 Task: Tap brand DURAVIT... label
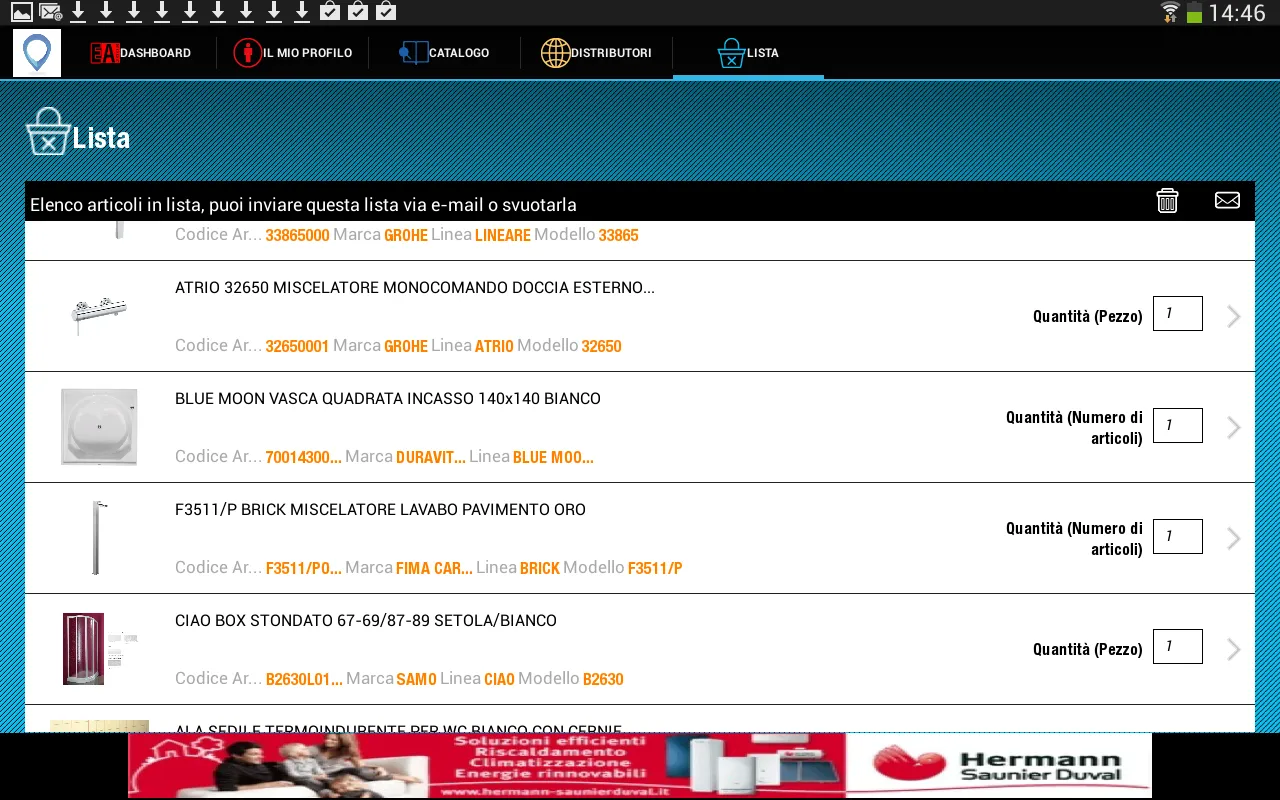click(431, 458)
